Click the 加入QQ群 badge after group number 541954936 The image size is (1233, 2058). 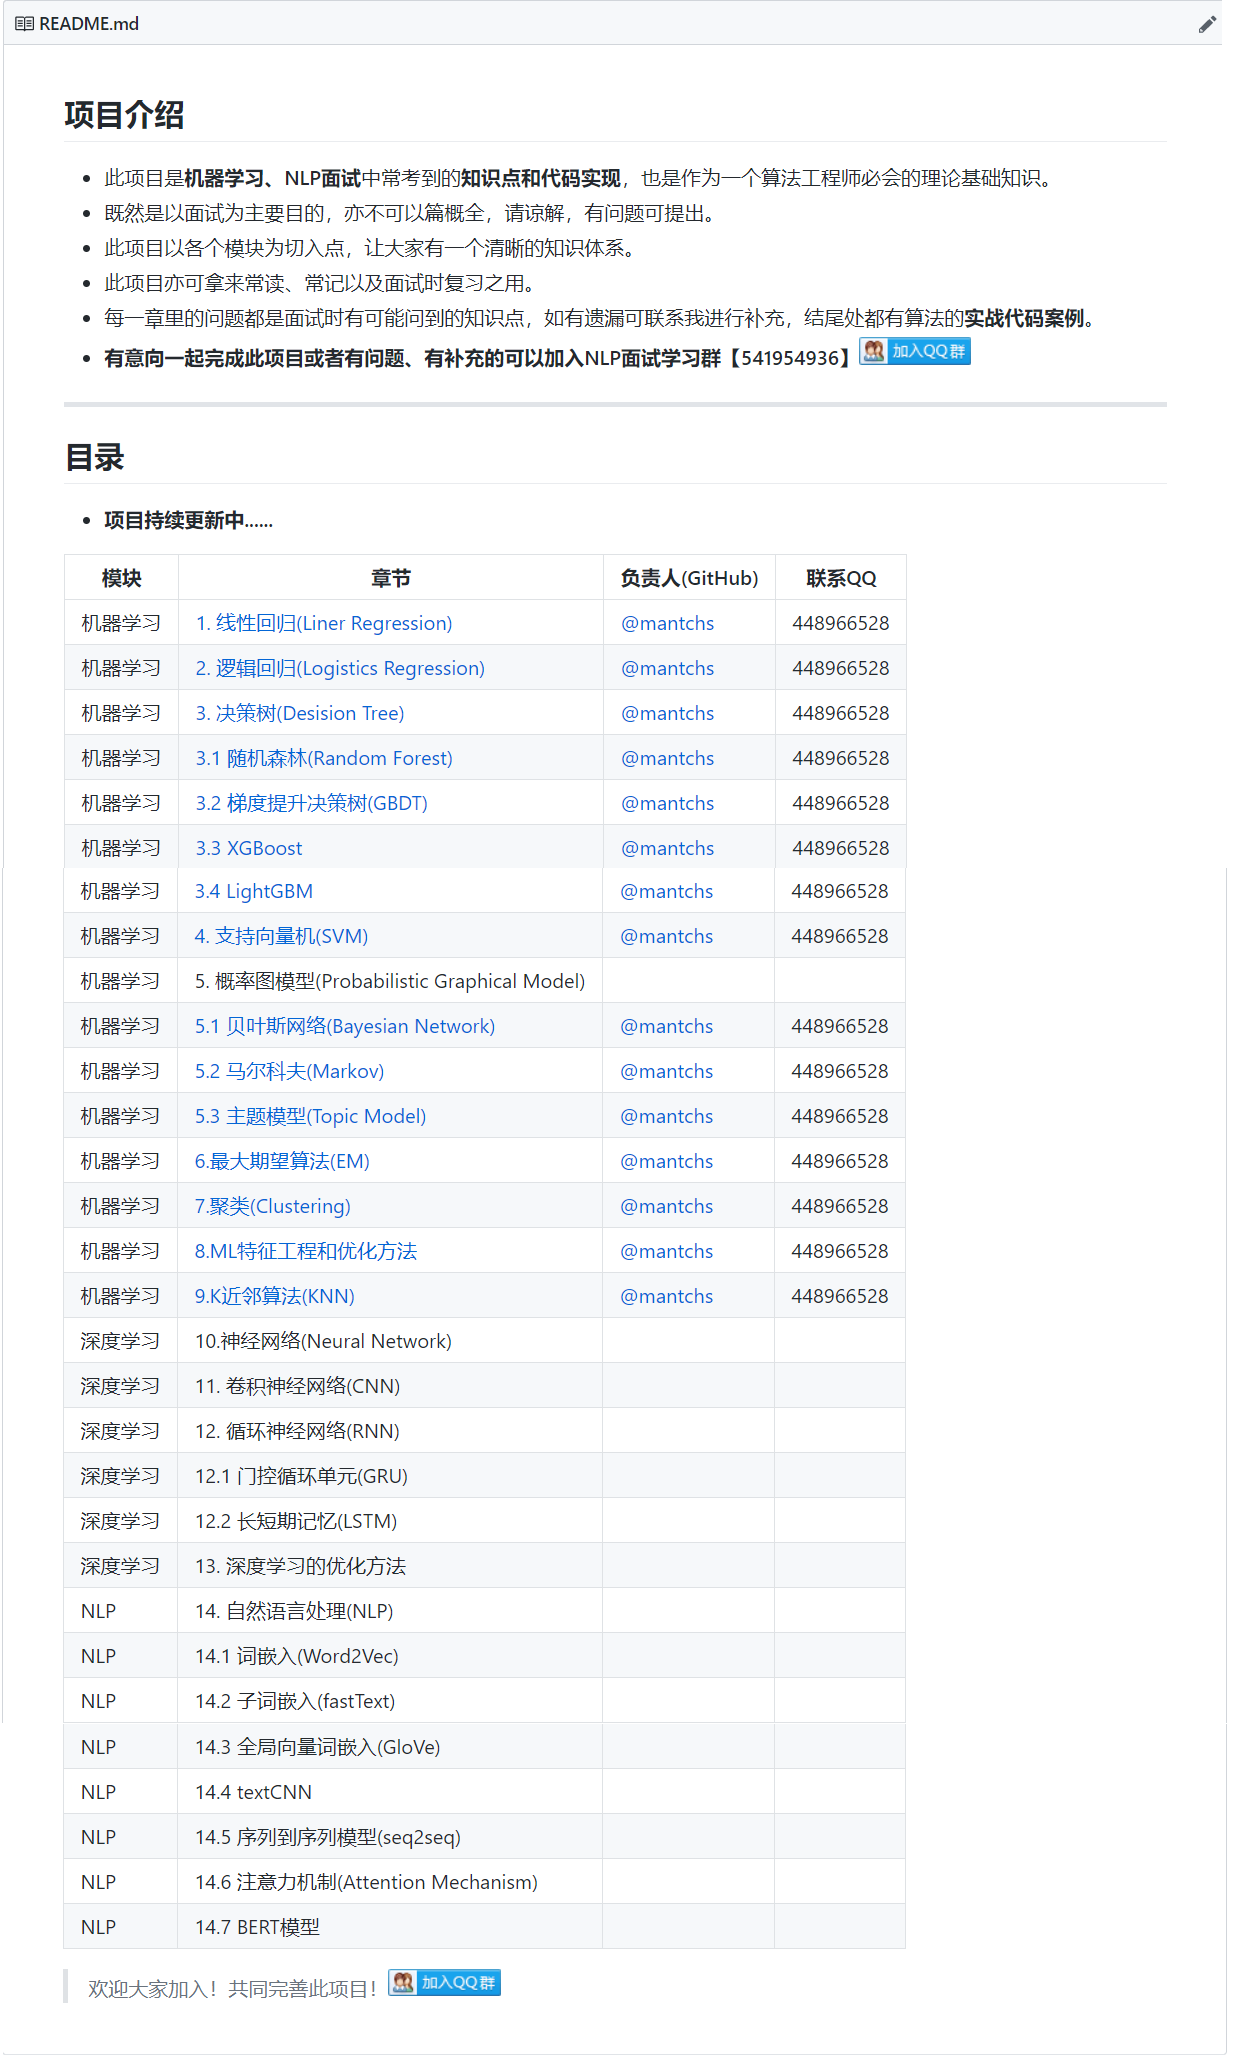click(x=915, y=351)
